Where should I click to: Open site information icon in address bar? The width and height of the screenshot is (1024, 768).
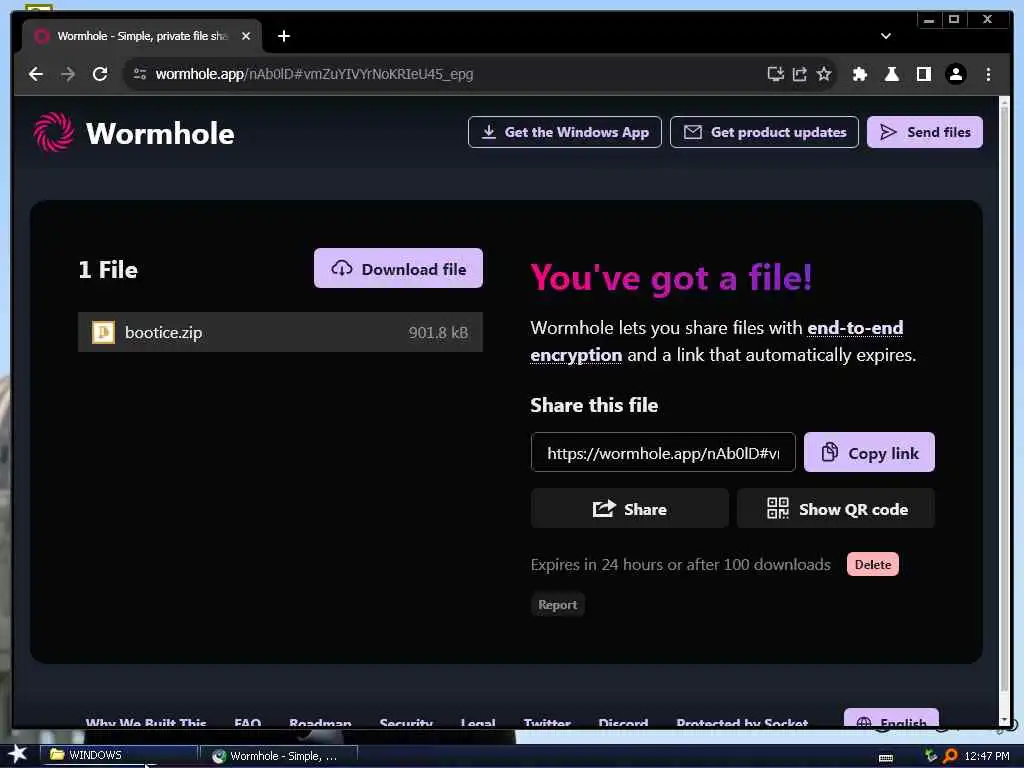click(140, 74)
